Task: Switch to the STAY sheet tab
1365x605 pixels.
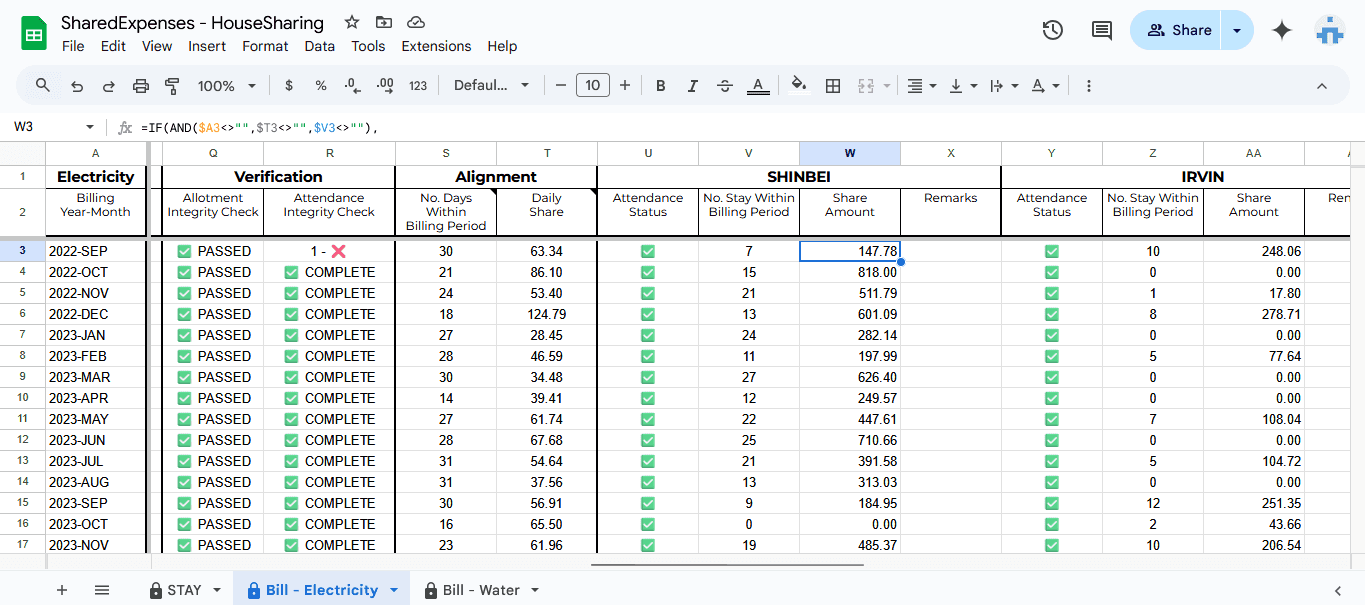Action: coord(184,590)
